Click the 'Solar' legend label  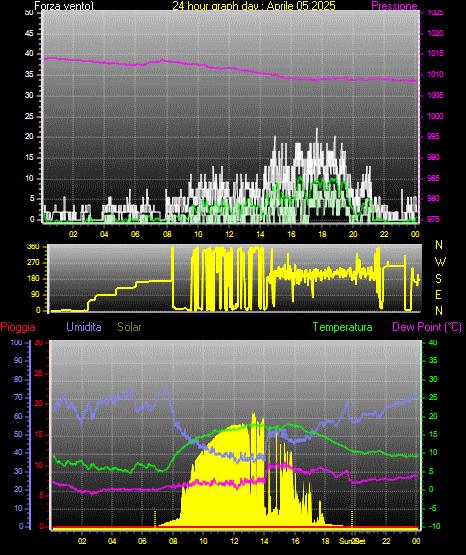click(x=129, y=327)
